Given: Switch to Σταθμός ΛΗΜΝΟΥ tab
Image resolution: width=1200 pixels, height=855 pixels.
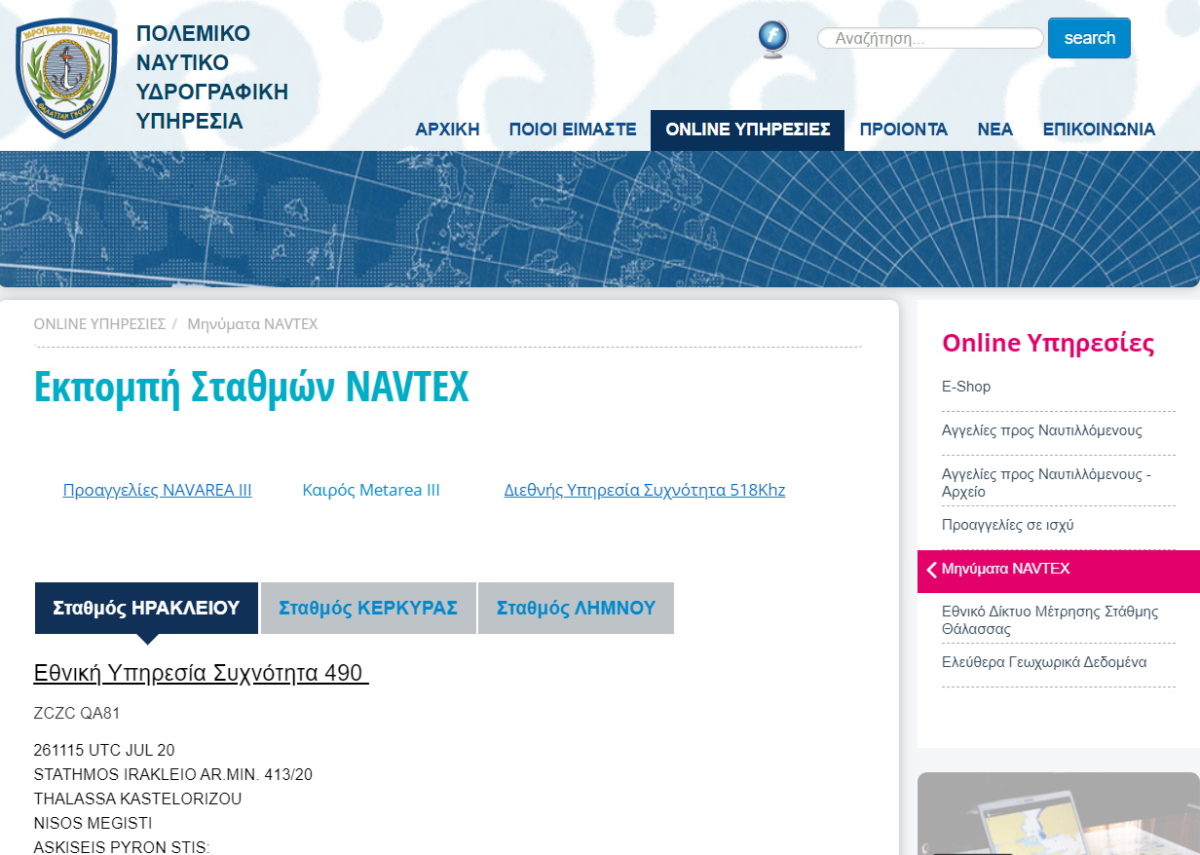Looking at the screenshot, I should coord(575,608).
